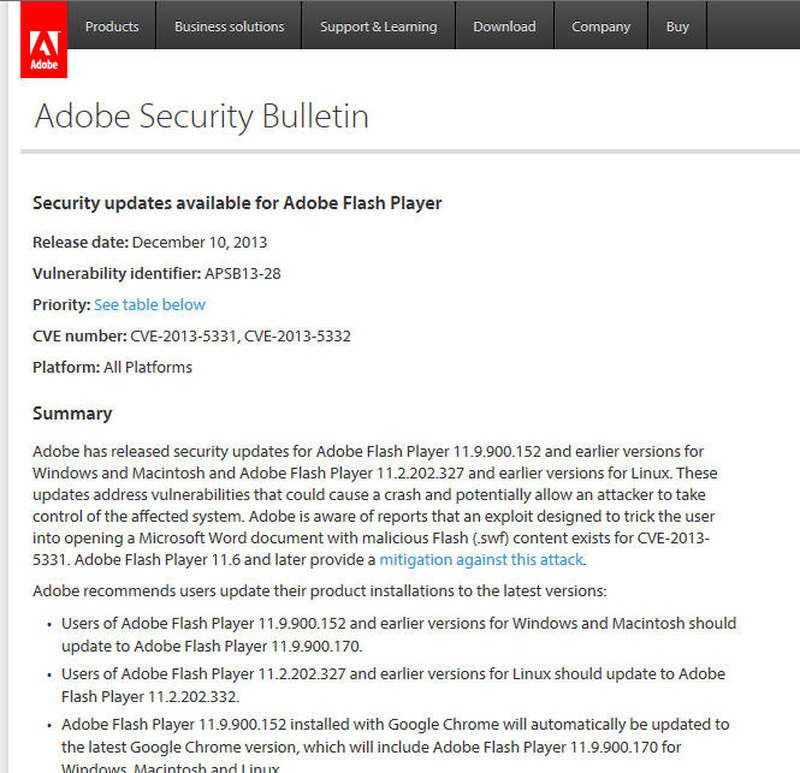Image resolution: width=800 pixels, height=773 pixels.
Task: Click the CVE-2013-5331 number in CVE row
Action: coord(182,336)
